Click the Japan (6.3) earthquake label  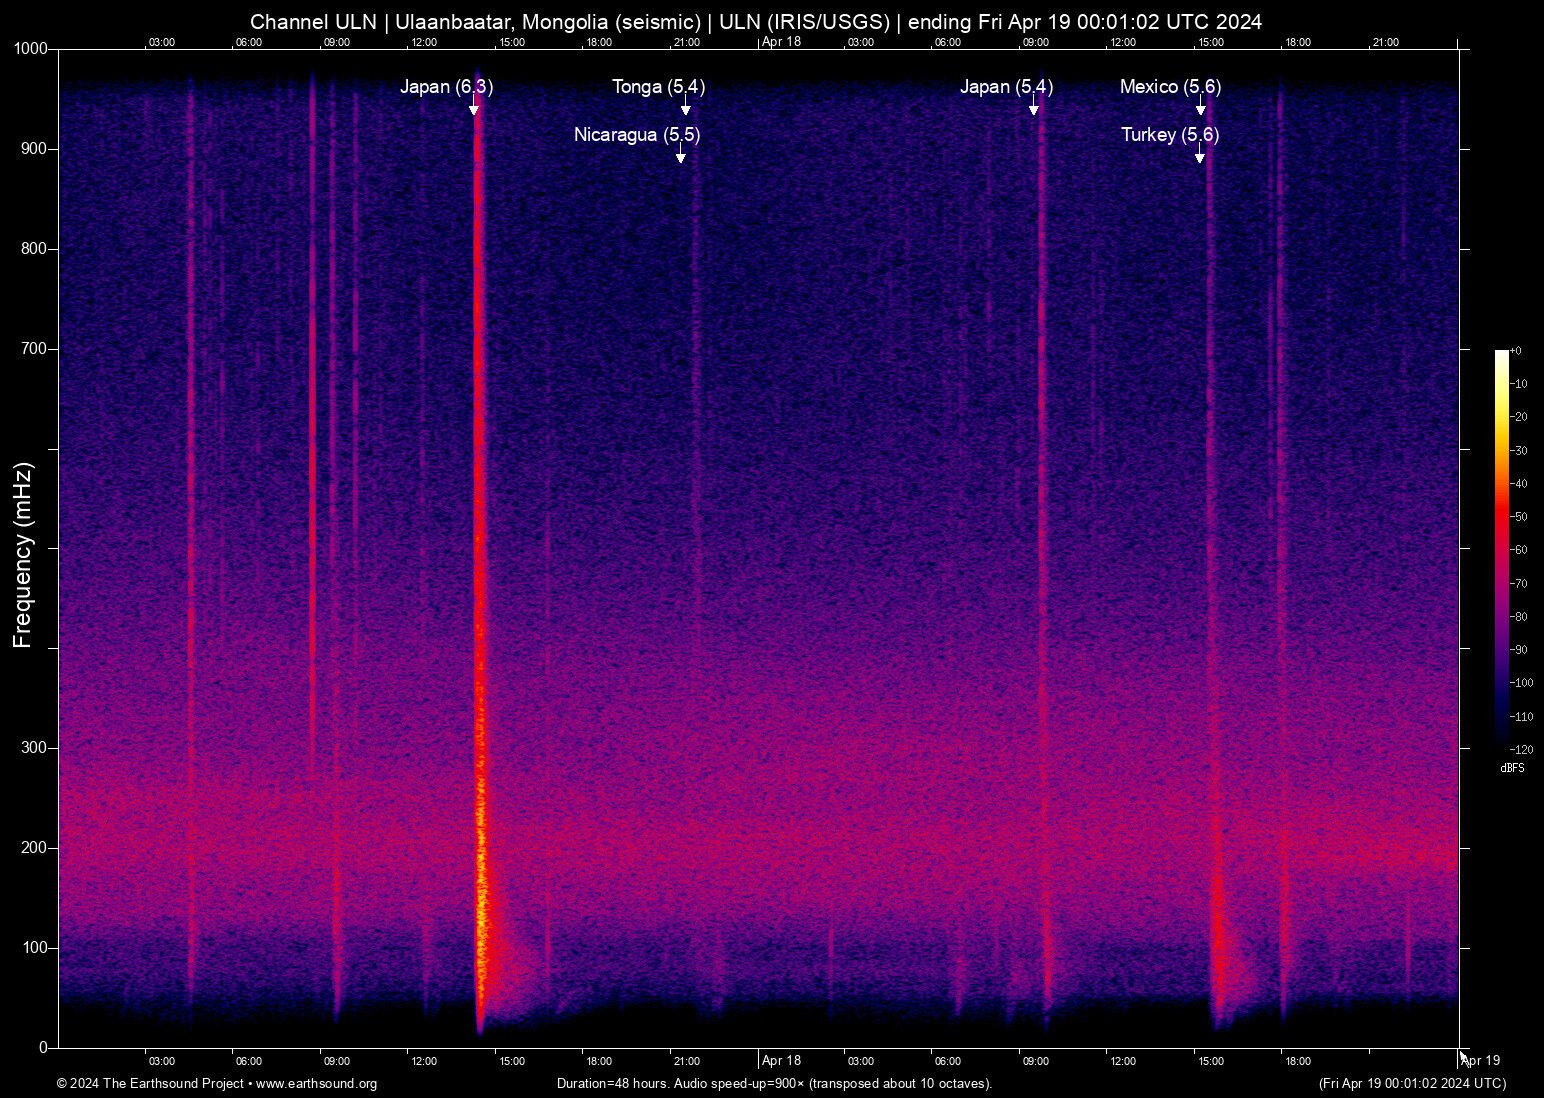[x=446, y=87]
